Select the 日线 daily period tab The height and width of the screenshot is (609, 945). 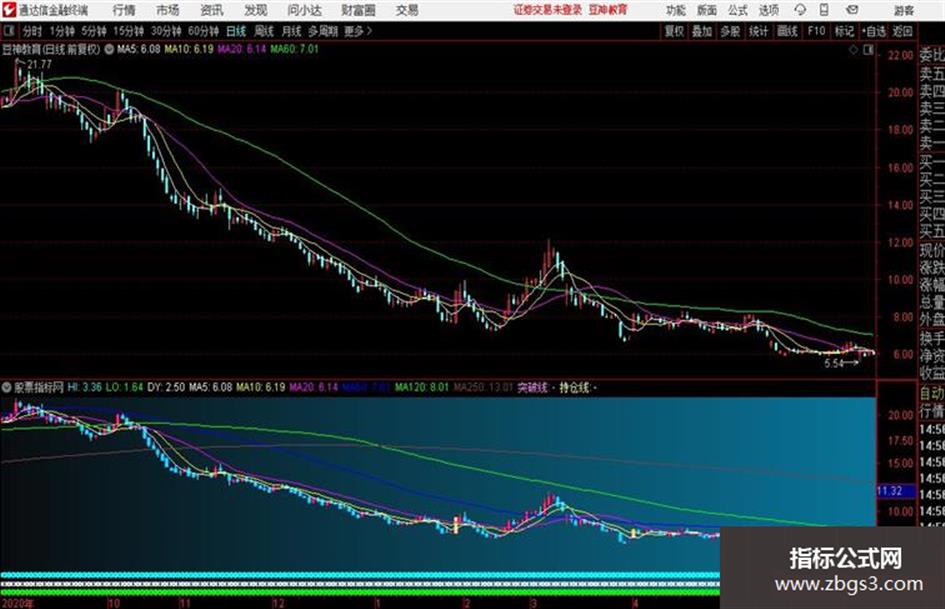(236, 31)
